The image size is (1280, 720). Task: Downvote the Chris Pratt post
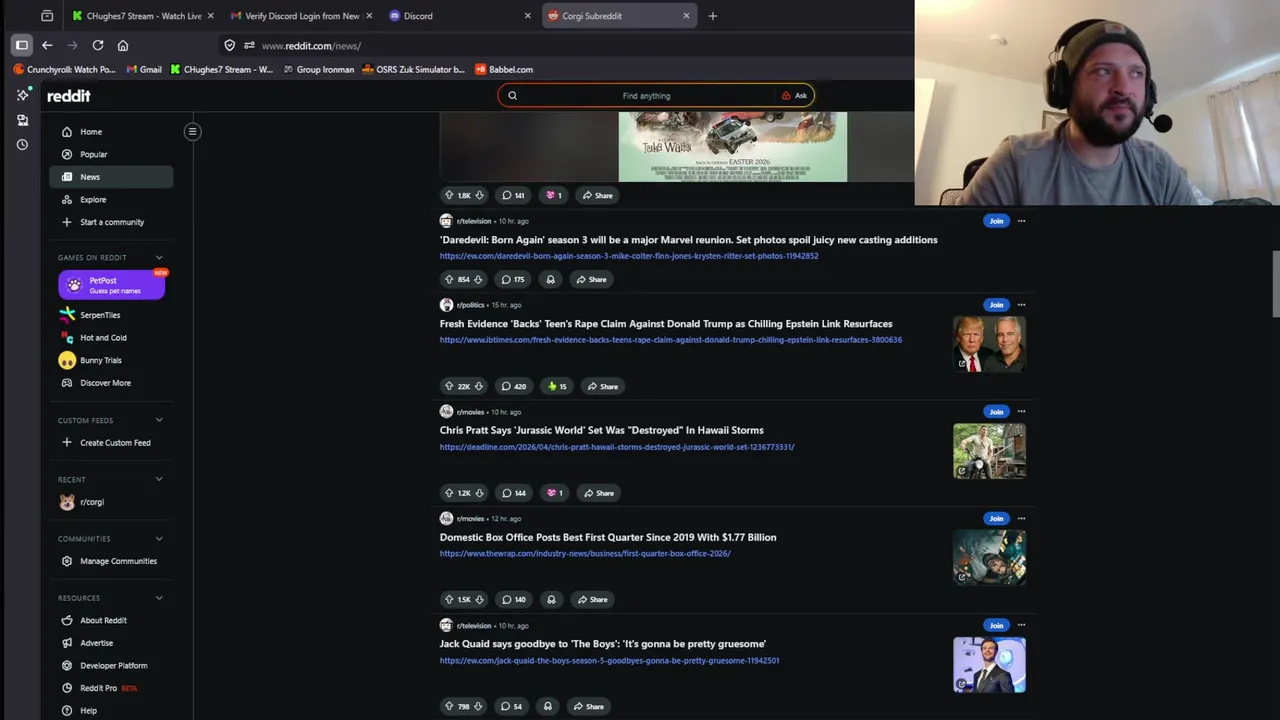[479, 493]
